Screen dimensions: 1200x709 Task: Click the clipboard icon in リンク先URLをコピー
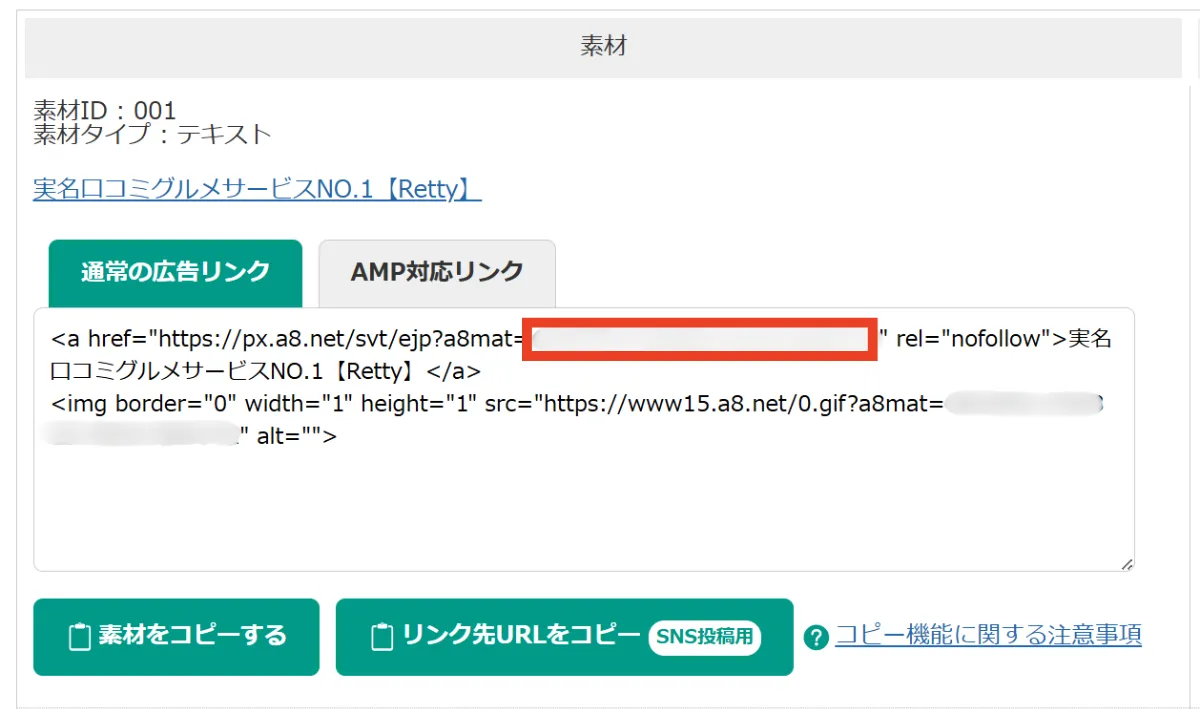click(382, 637)
